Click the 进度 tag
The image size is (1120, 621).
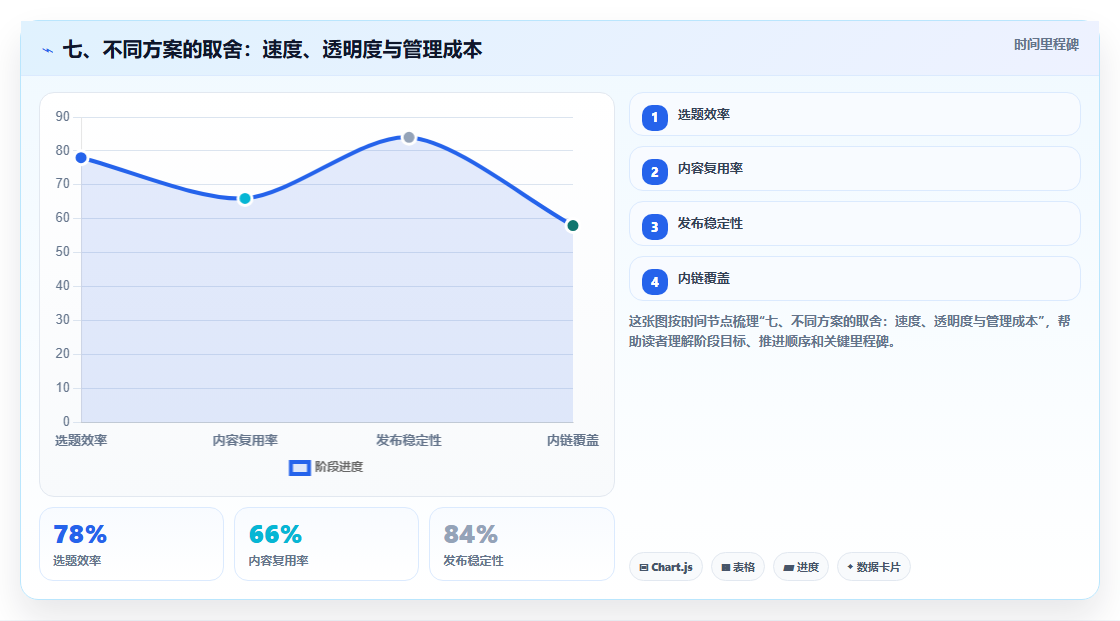801,567
